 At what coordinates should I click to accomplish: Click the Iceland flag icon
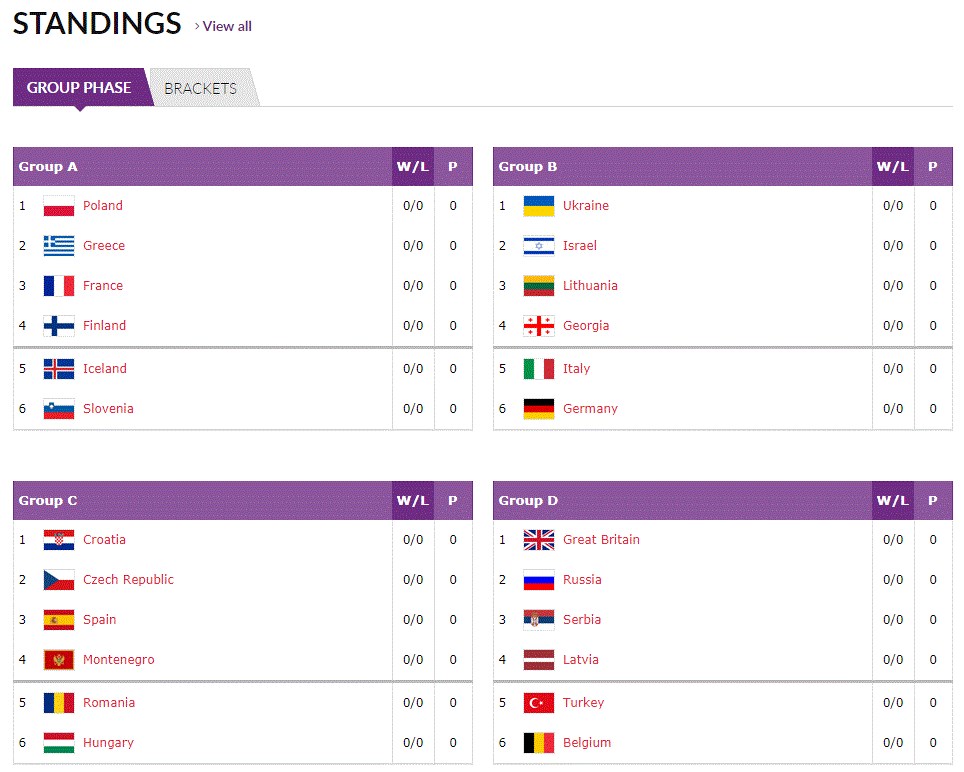tap(59, 369)
